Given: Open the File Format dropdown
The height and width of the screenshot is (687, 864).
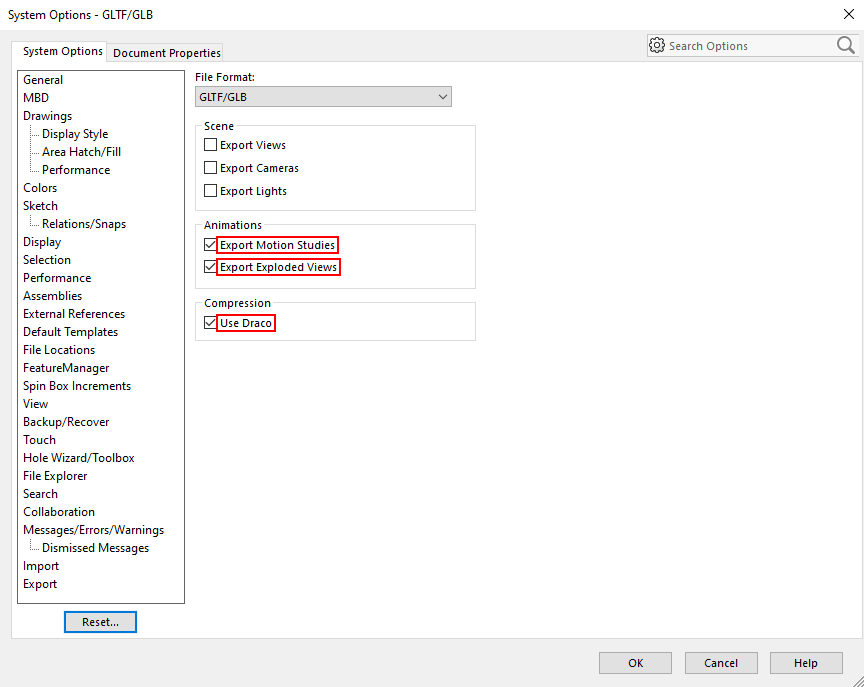Looking at the screenshot, I should pos(323,97).
